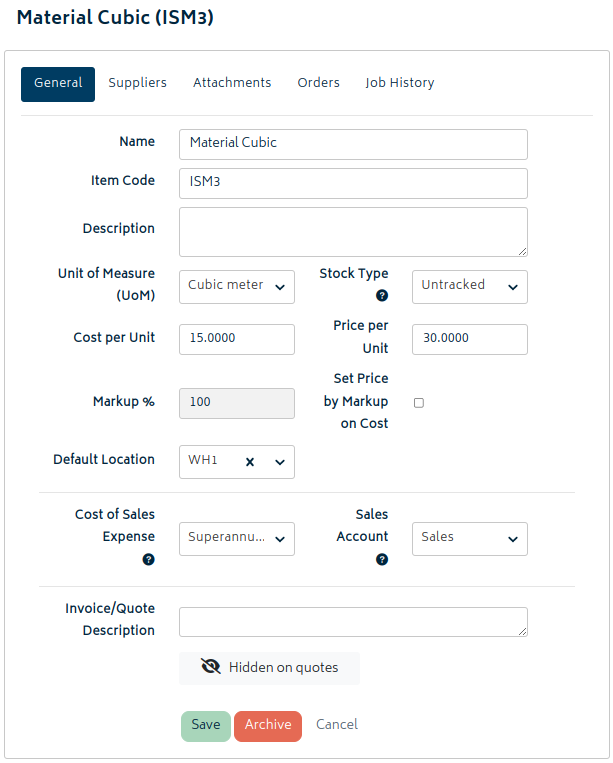This screenshot has width=613, height=763.
Task: Click the Stock Type help icon
Action: point(382,295)
